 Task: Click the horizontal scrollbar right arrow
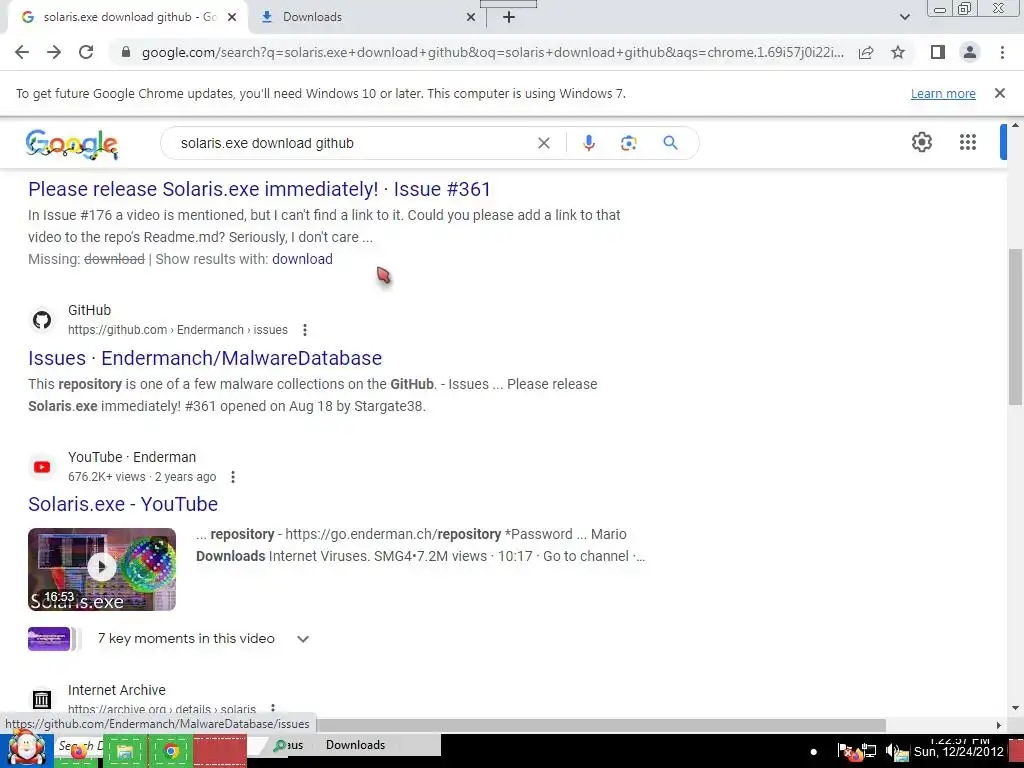998,725
